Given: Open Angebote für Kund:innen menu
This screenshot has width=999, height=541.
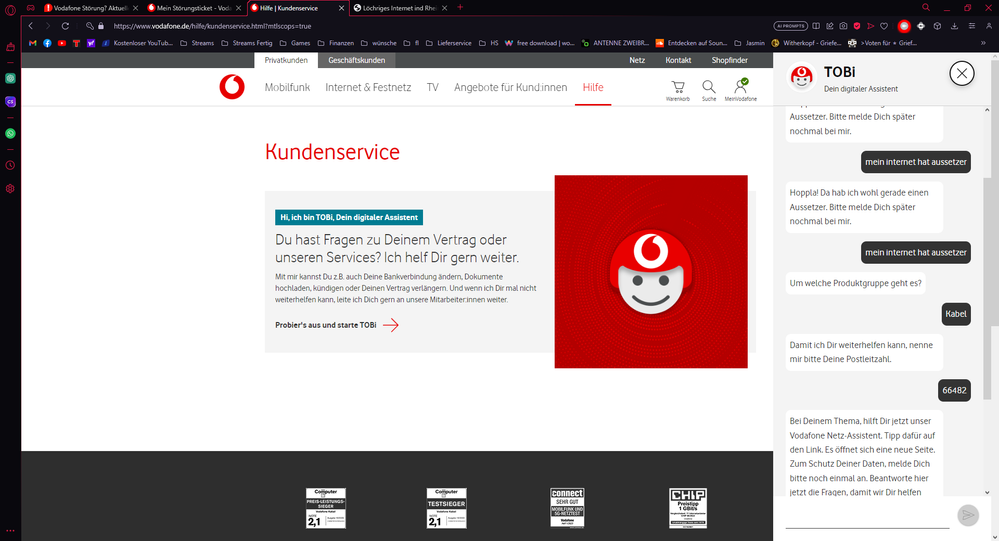Looking at the screenshot, I should pos(510,87).
